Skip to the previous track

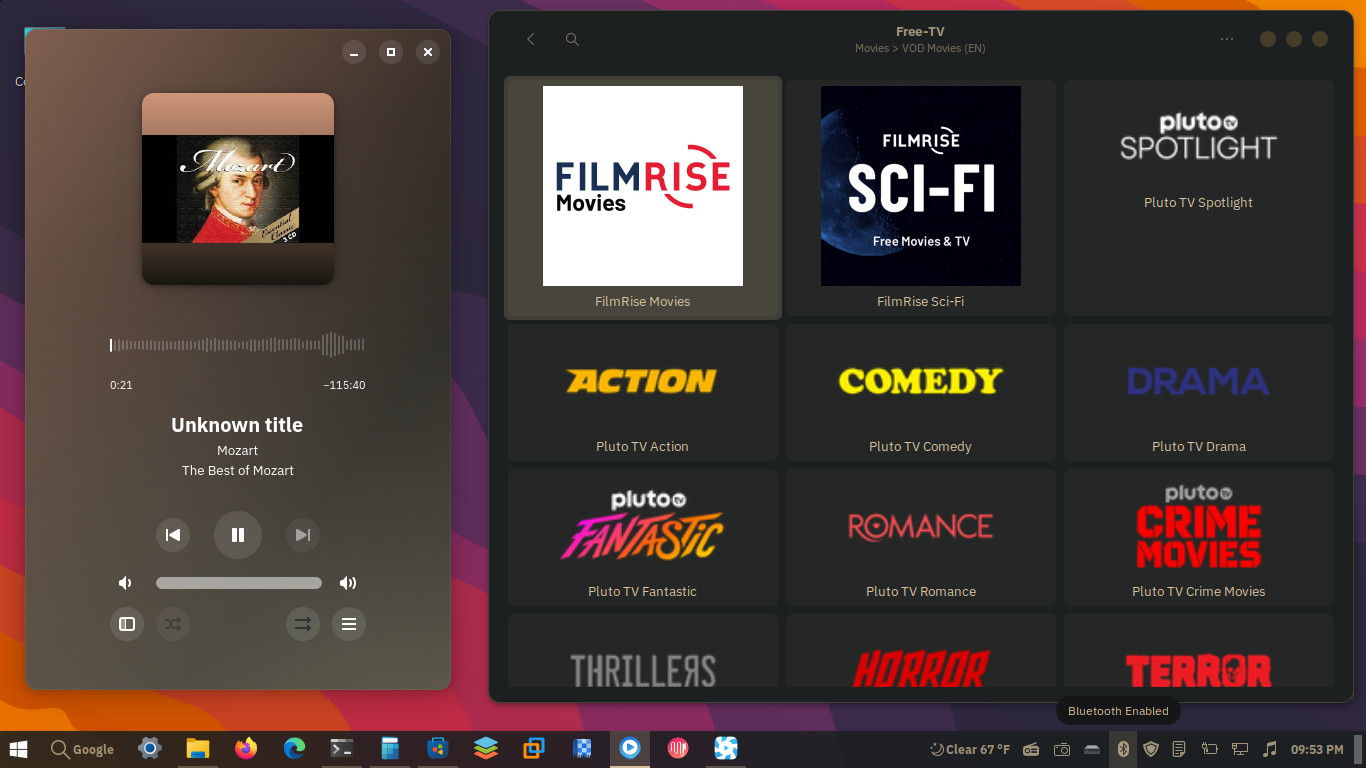(173, 535)
